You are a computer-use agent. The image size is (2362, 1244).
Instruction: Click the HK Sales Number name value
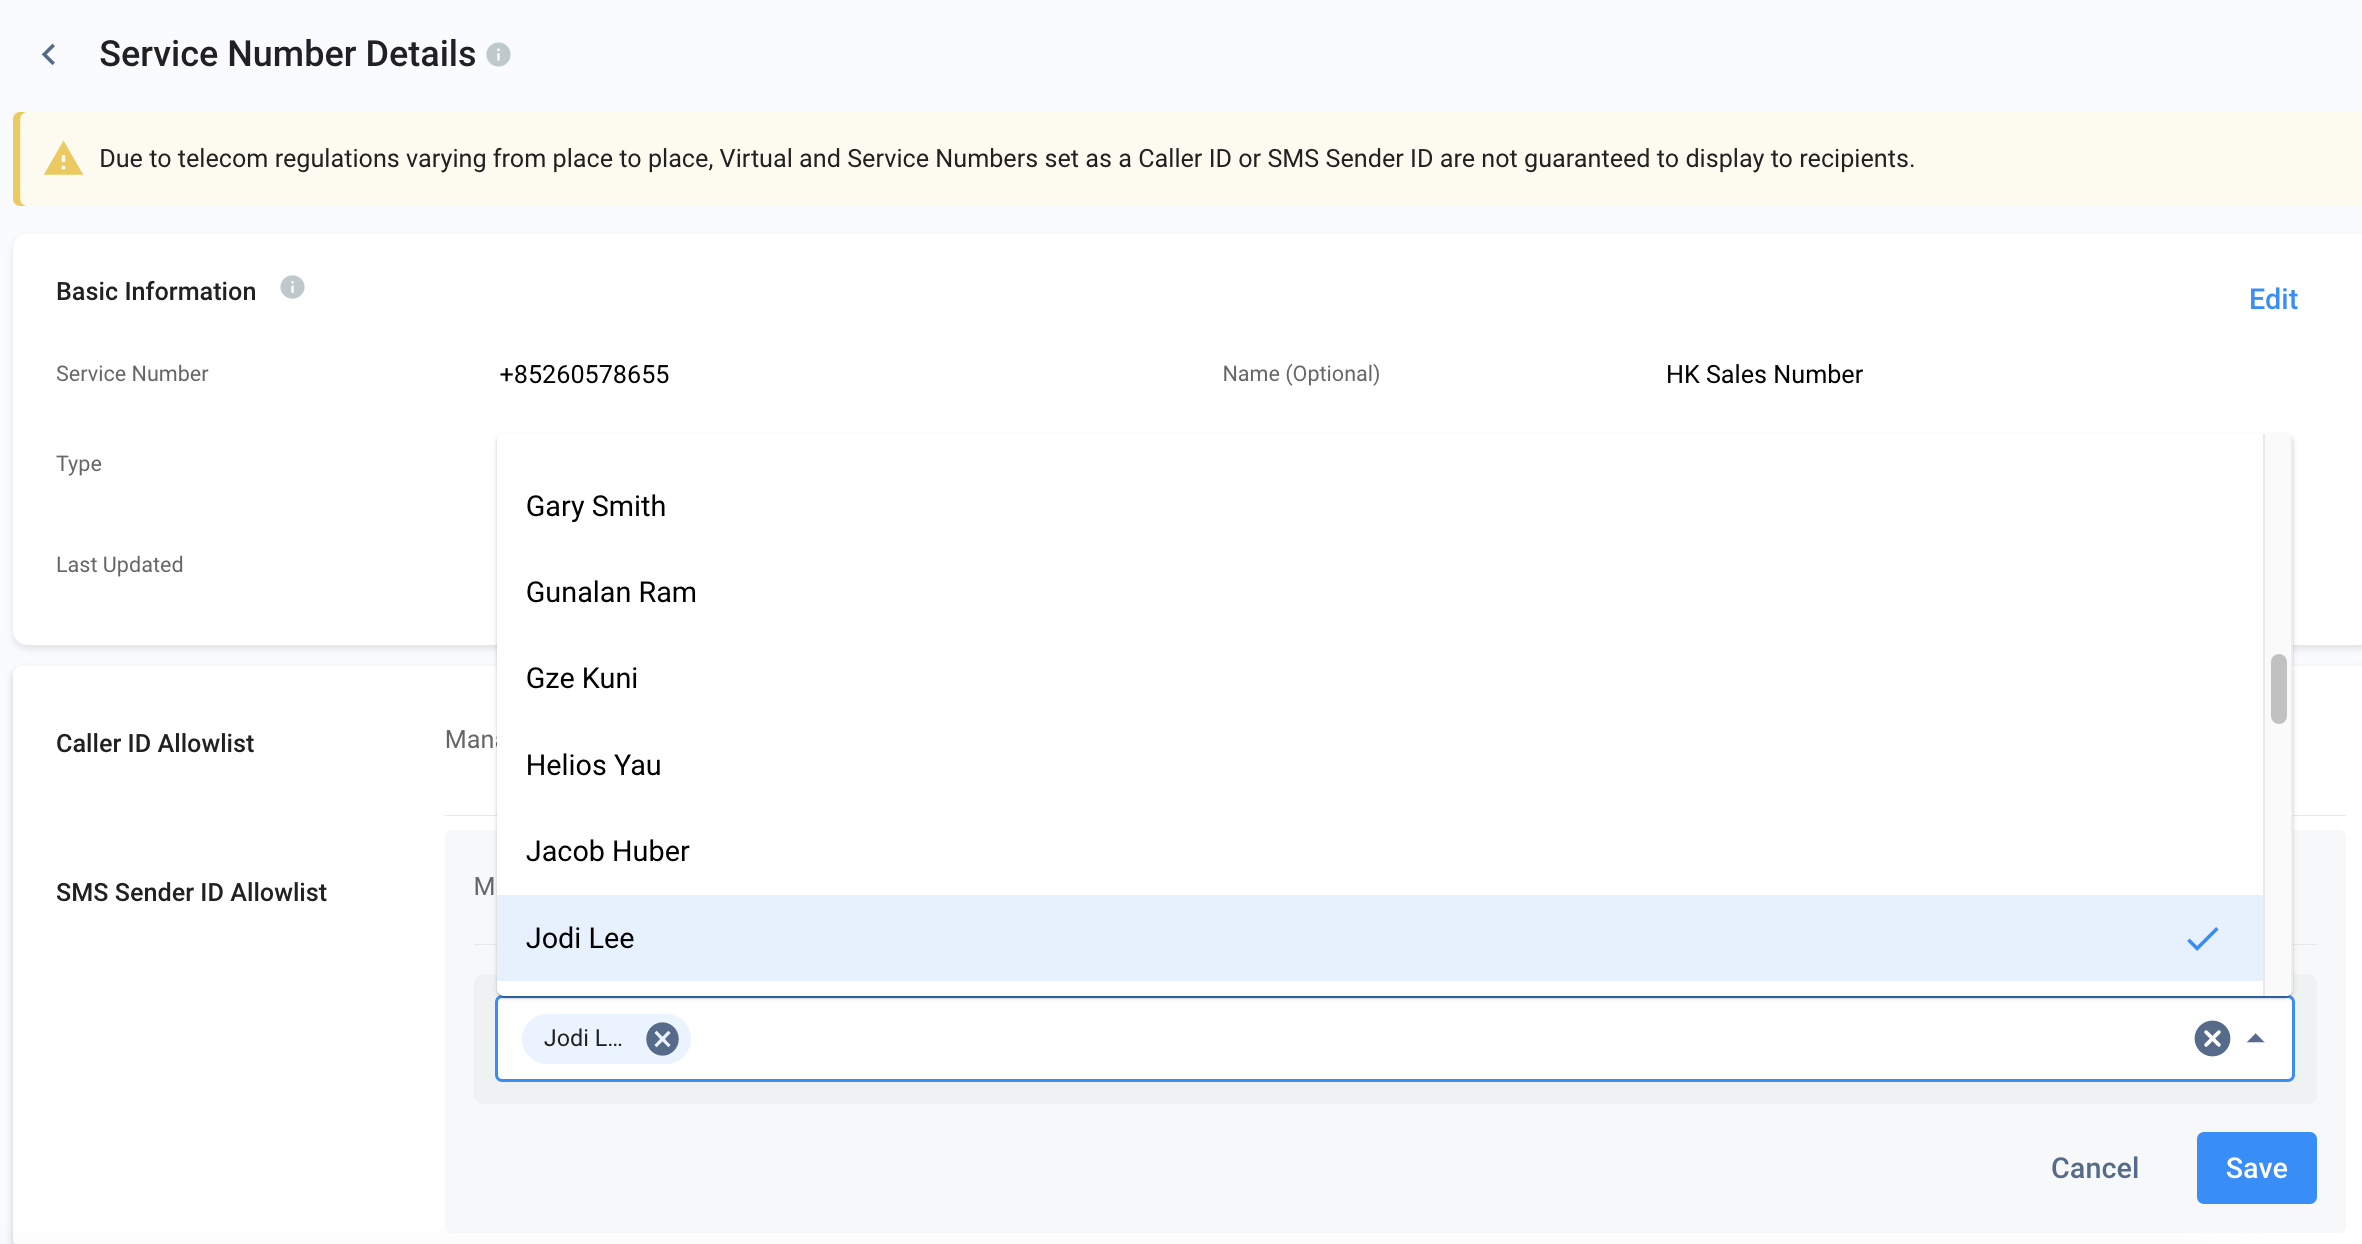click(x=1764, y=375)
